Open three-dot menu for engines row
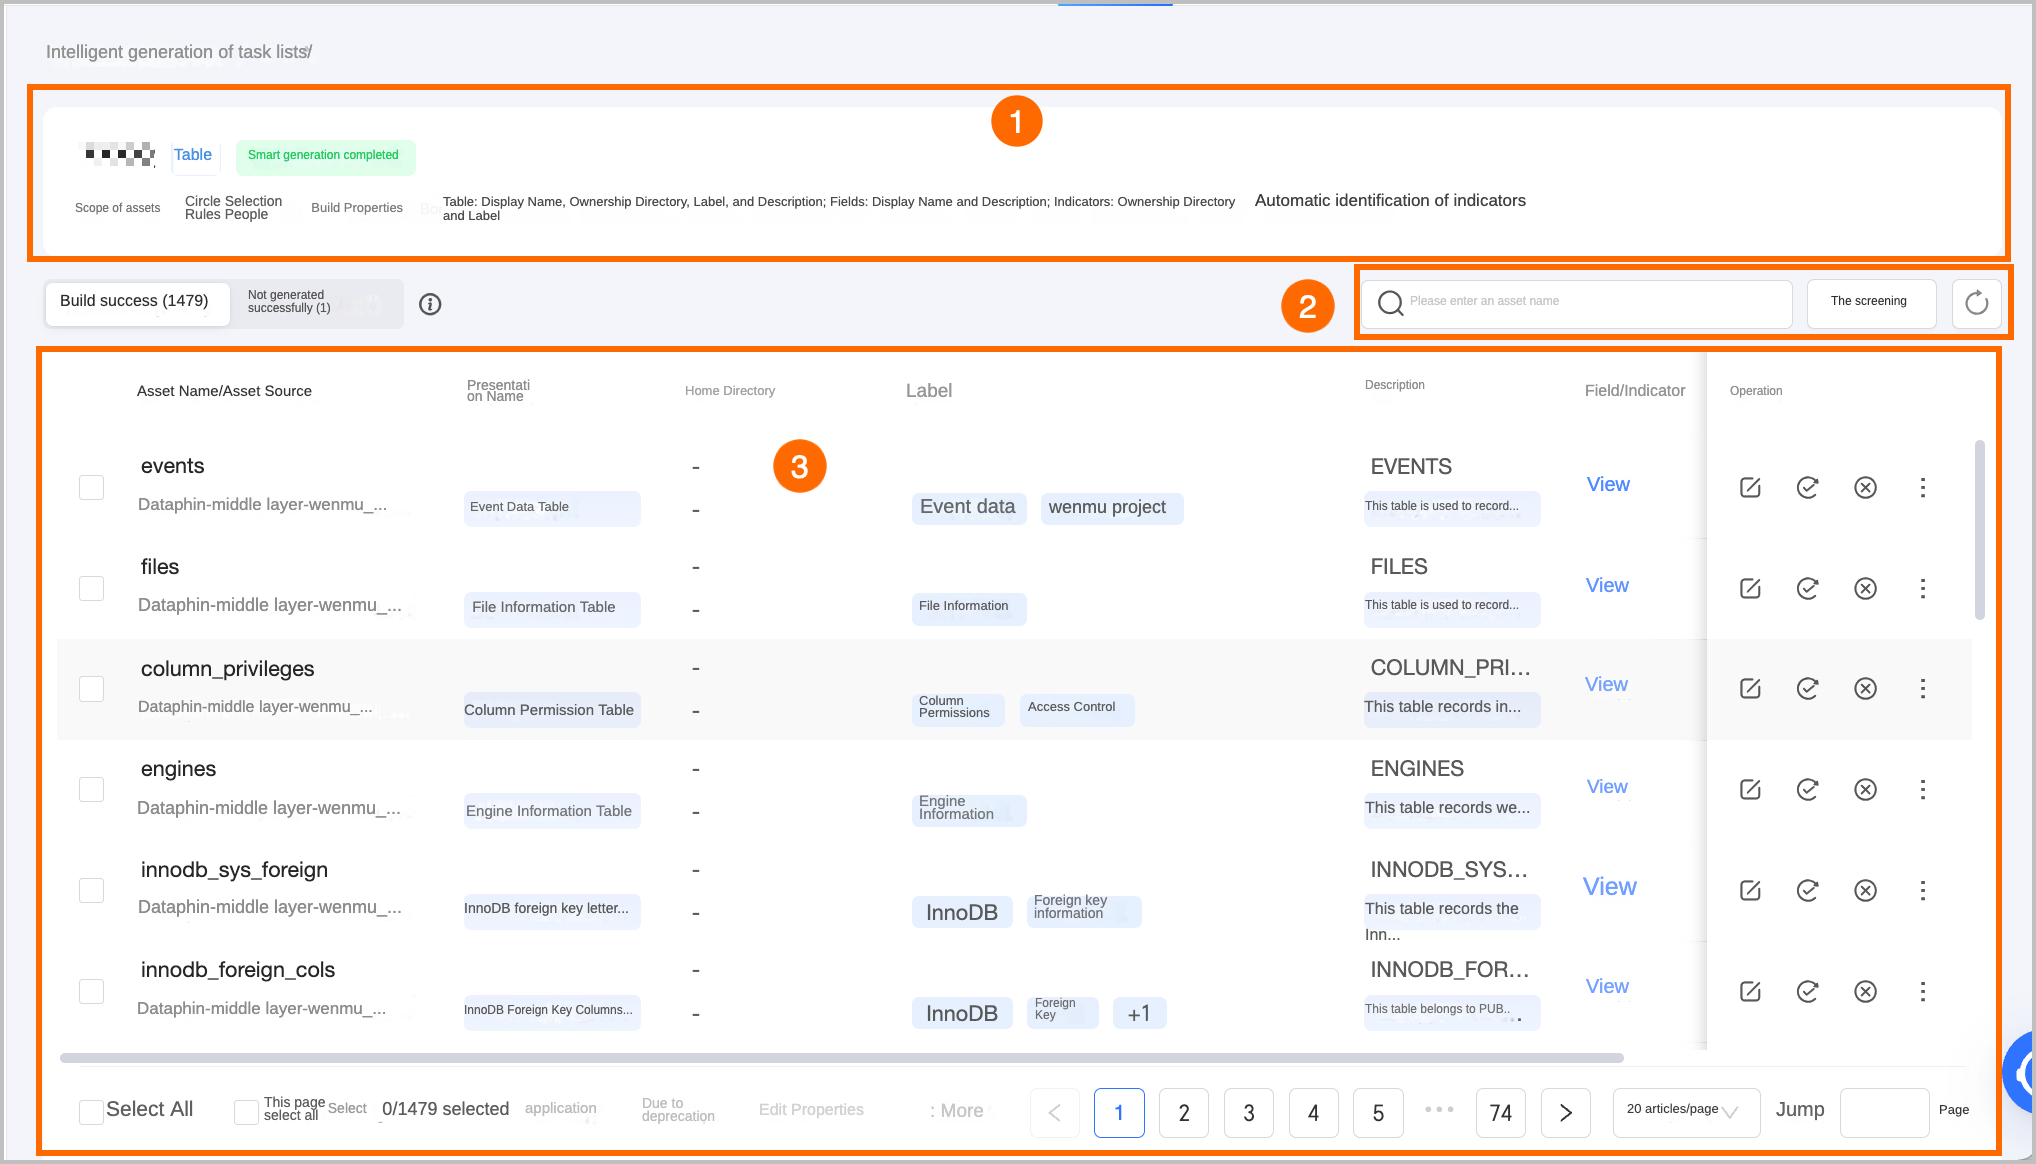 click(1922, 789)
